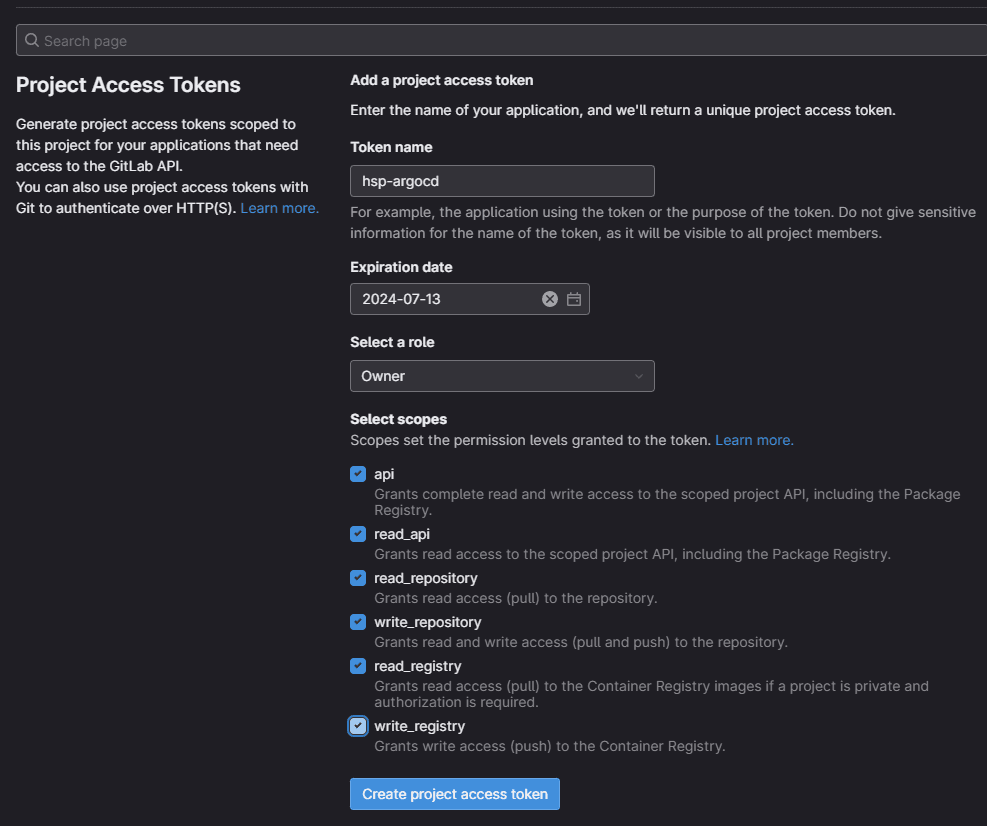Click the role dropdown chevron arrow
Image resolution: width=987 pixels, height=826 pixels.
pos(639,376)
